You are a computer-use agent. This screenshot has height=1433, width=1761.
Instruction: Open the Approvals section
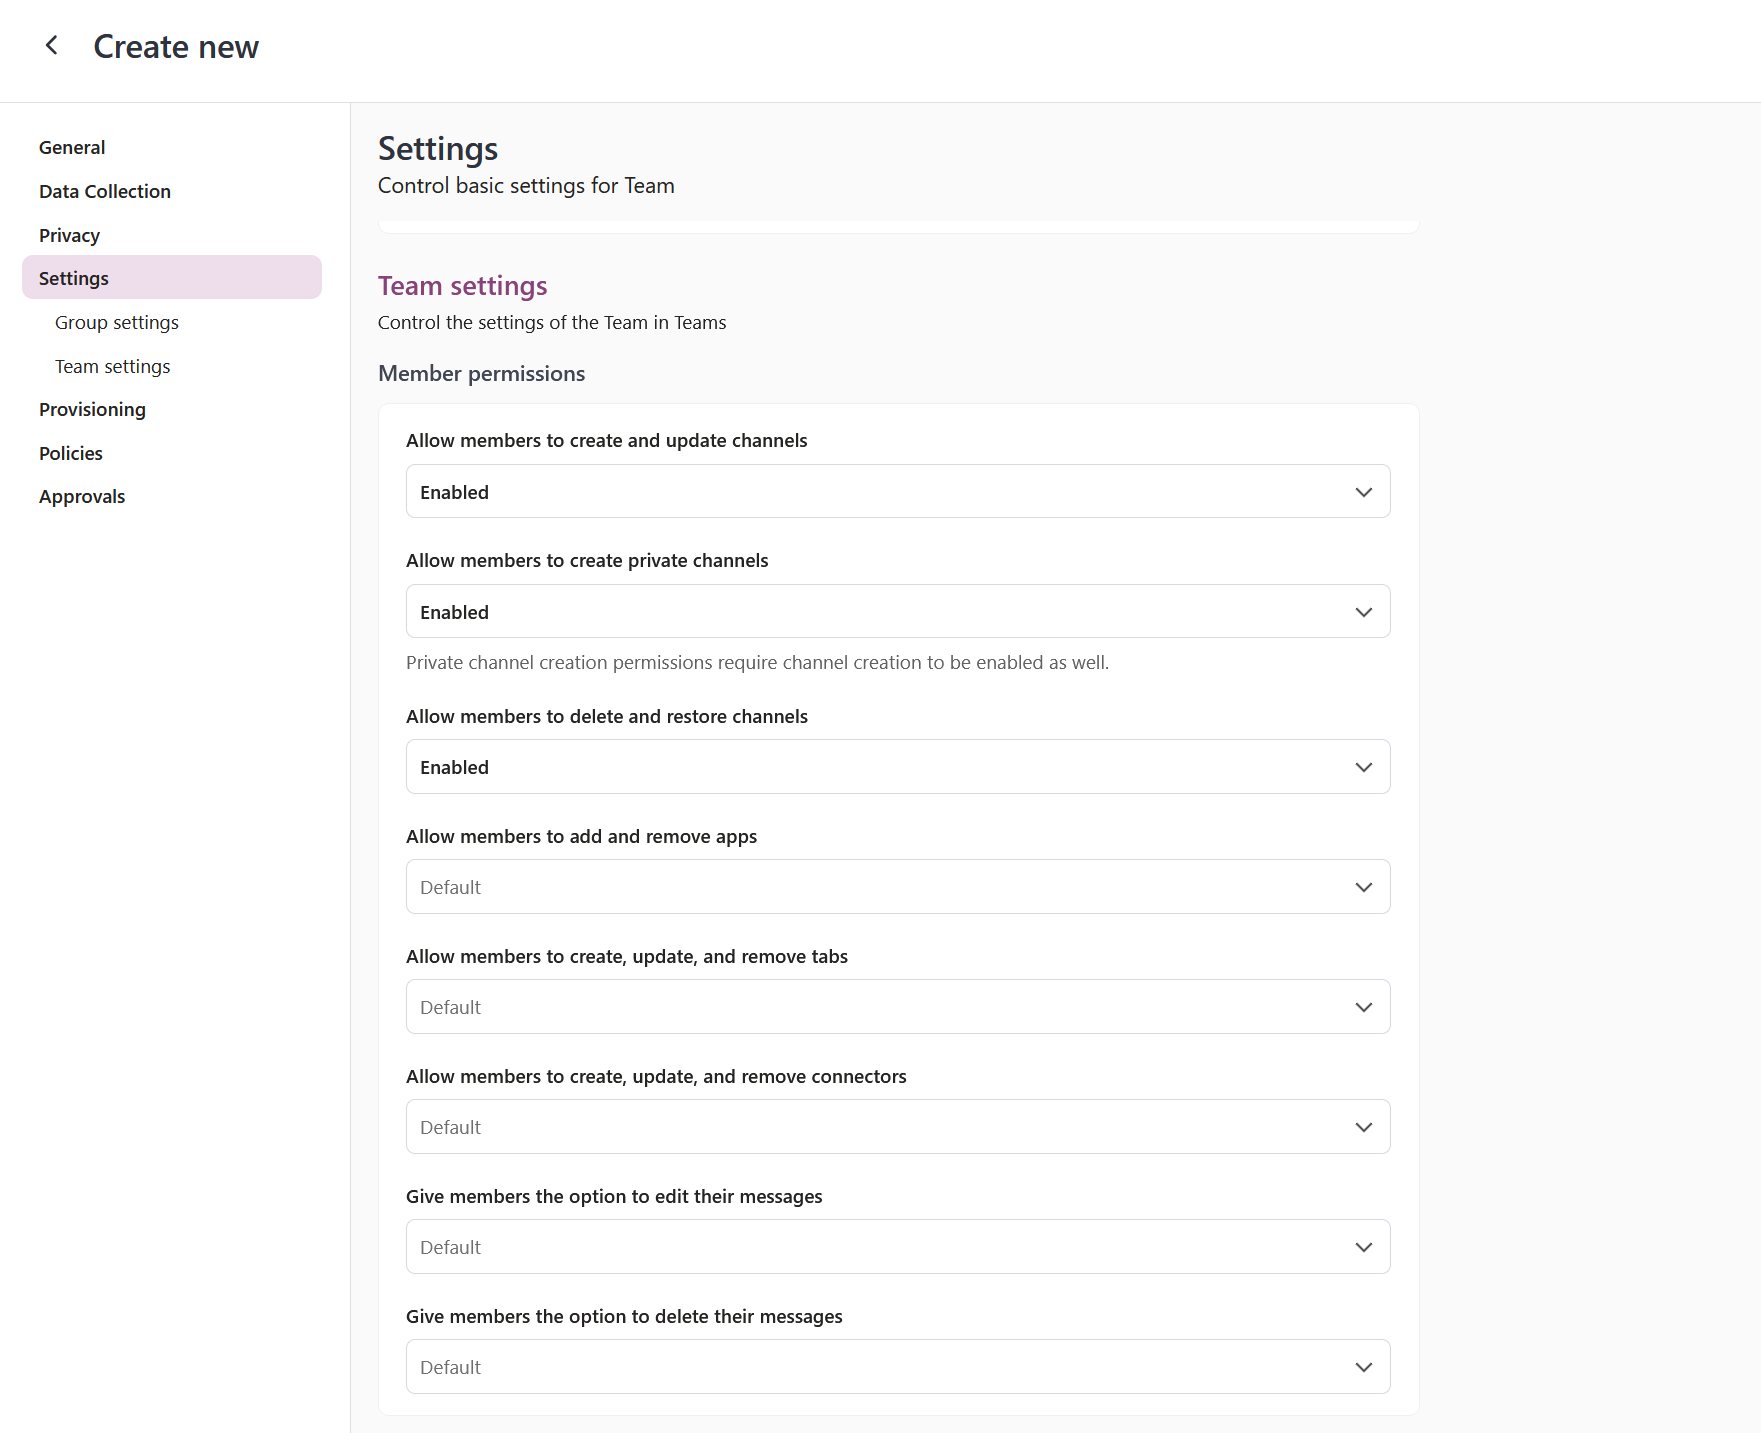[82, 496]
